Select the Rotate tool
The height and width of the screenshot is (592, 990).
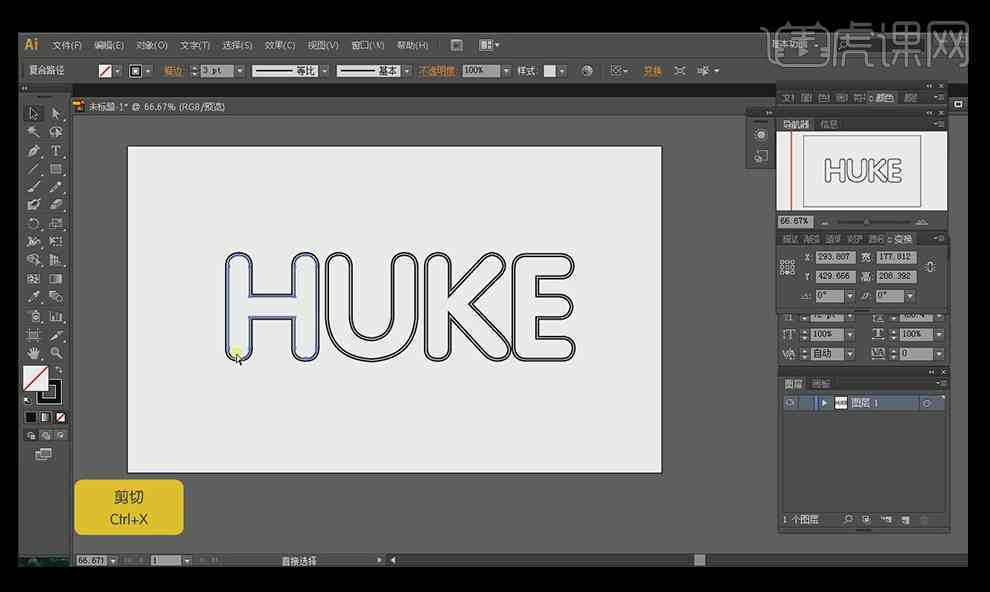pos(33,223)
